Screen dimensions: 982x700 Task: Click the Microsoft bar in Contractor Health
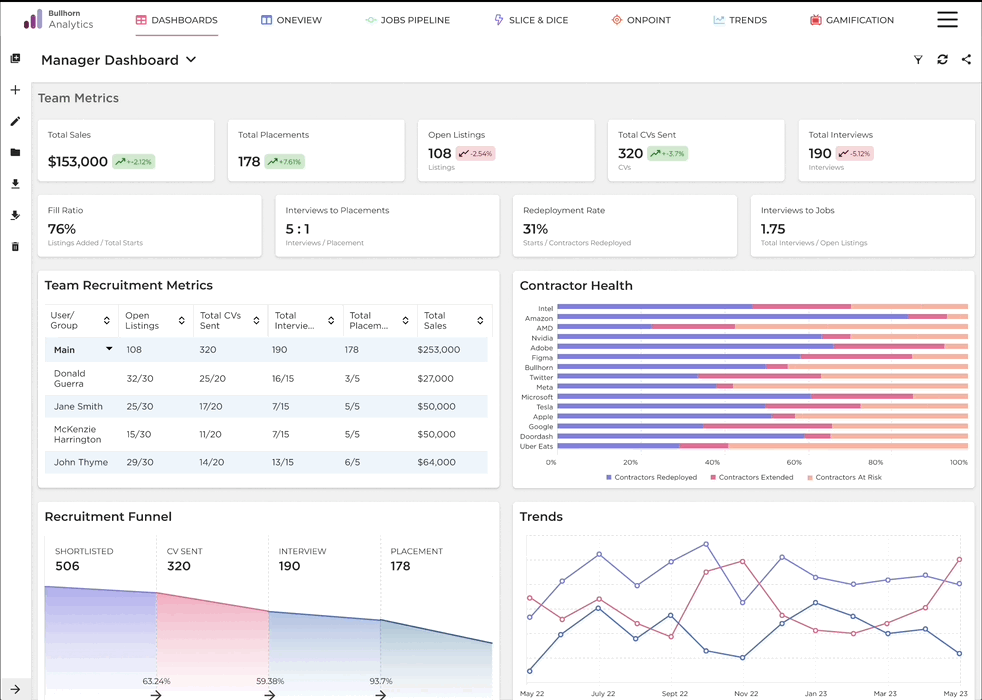point(762,396)
